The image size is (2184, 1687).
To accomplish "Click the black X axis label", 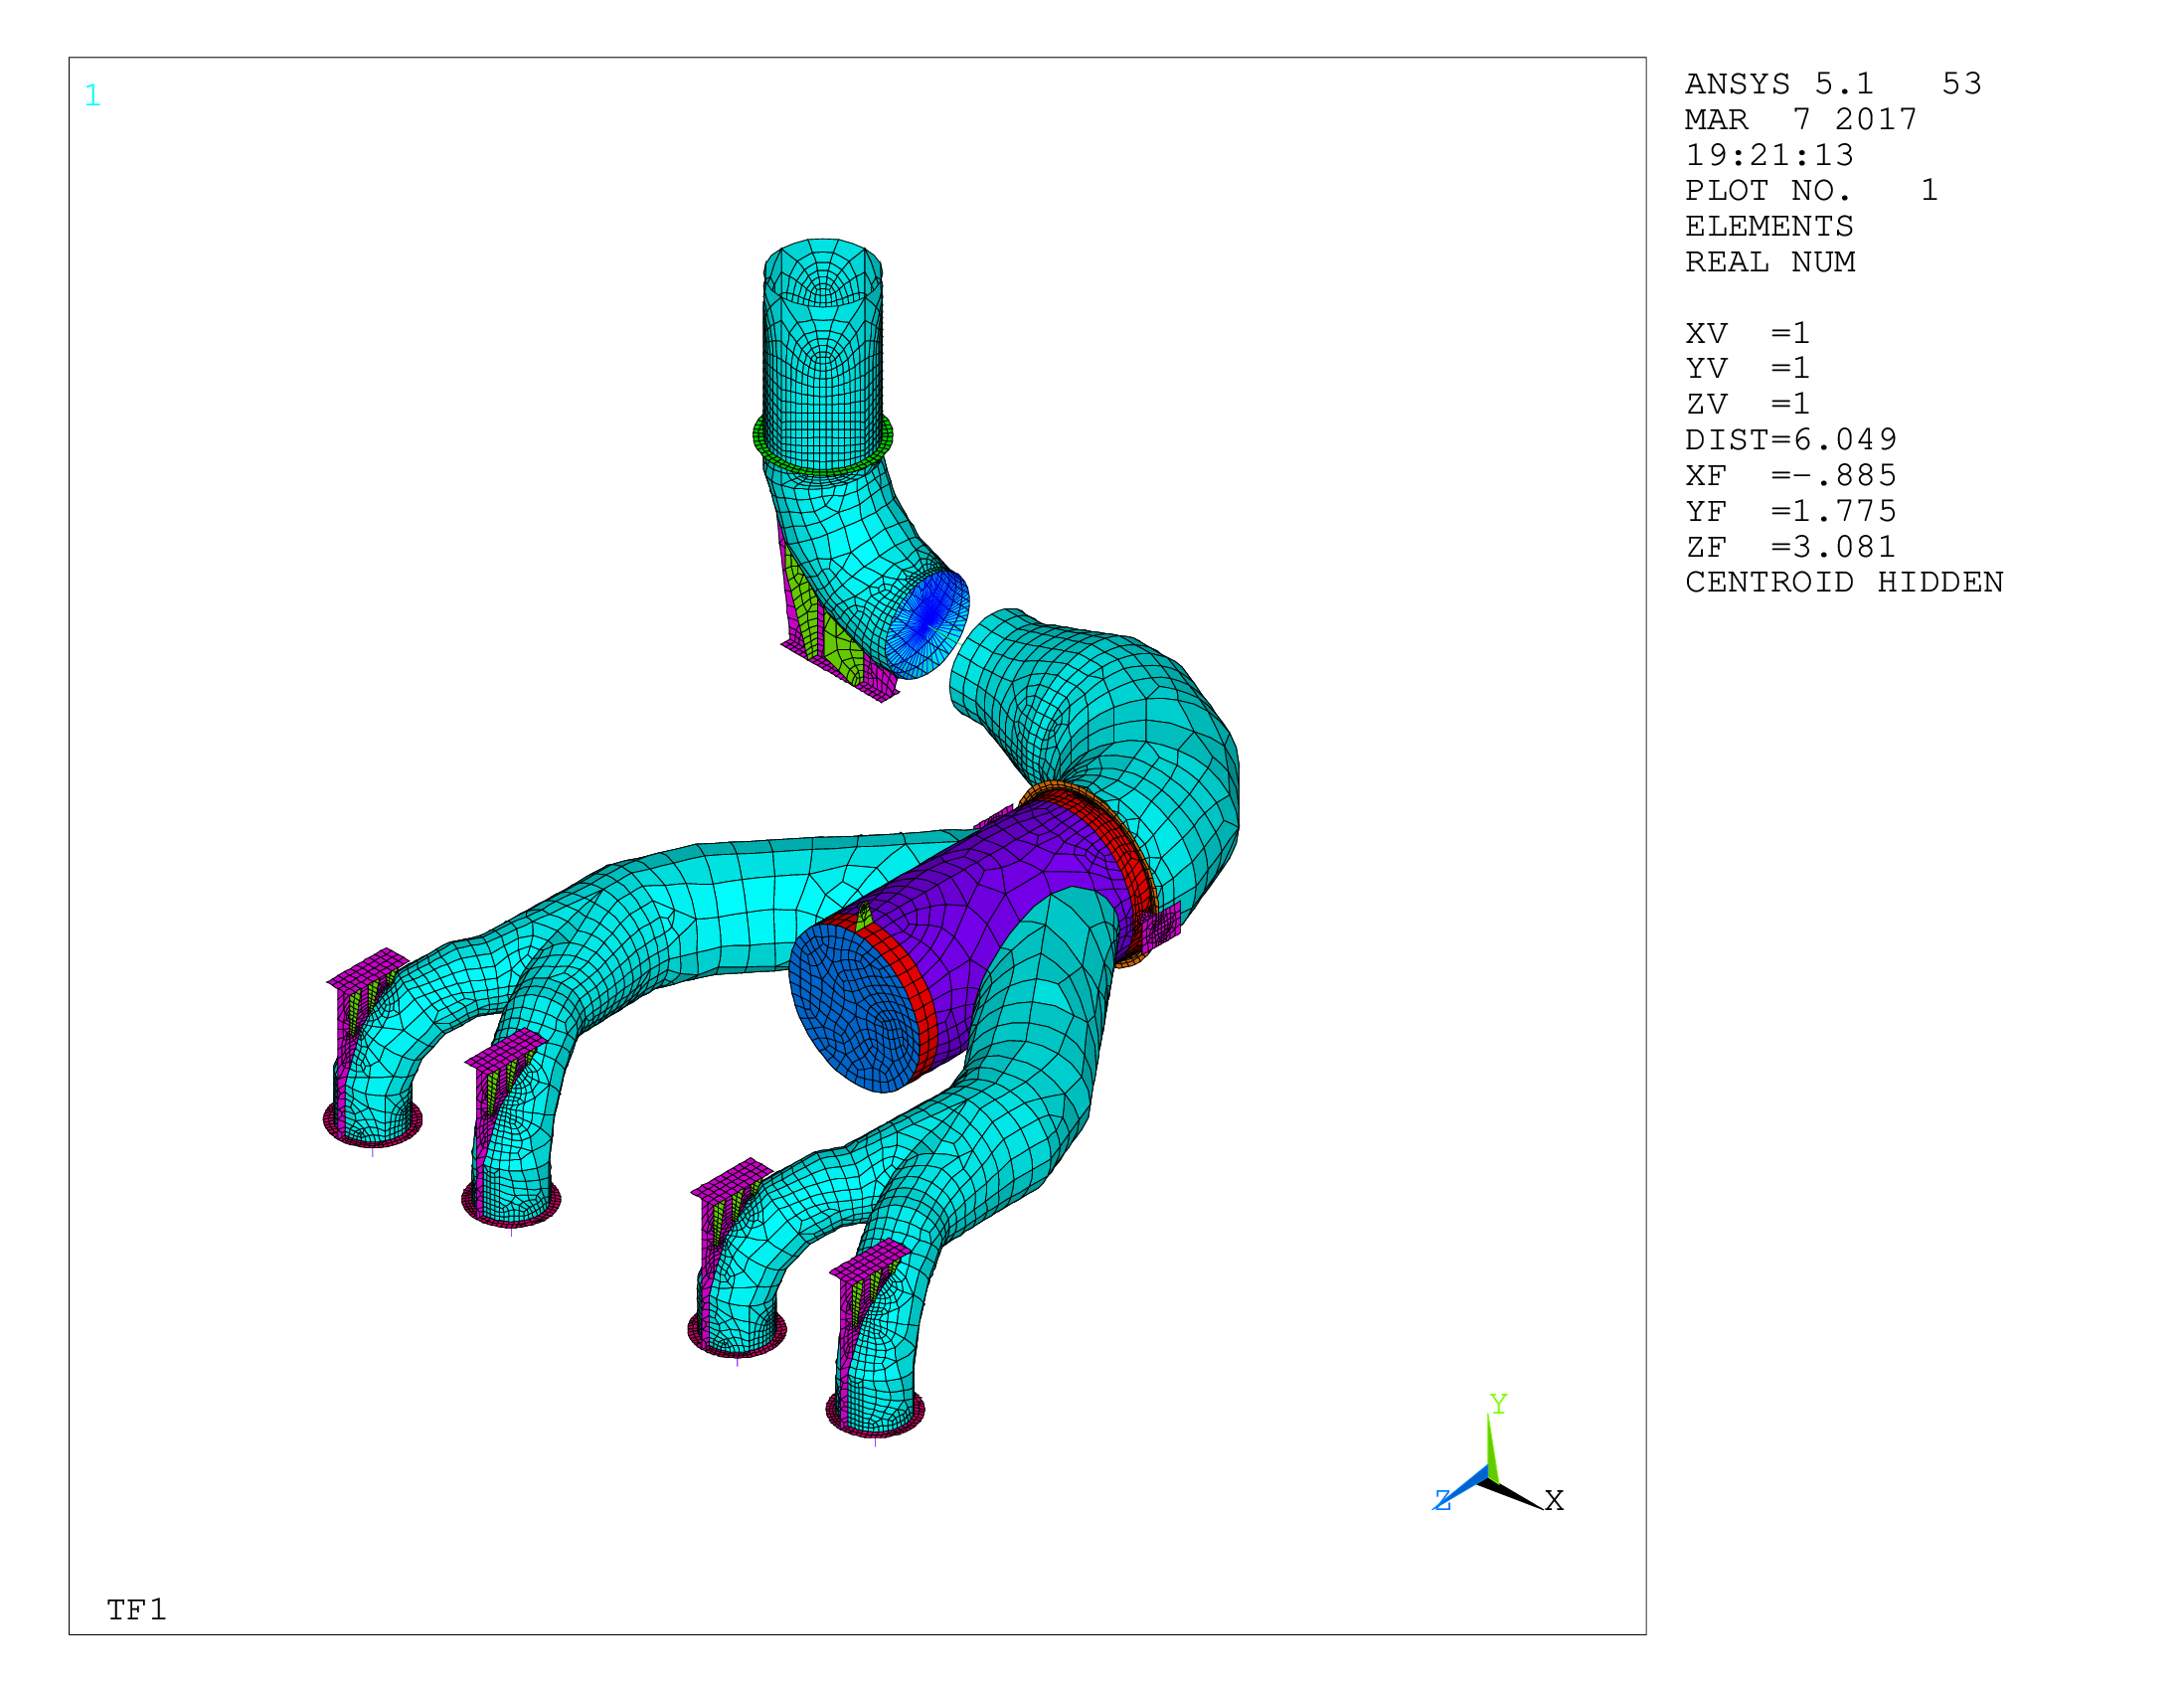I will click(x=1554, y=1500).
